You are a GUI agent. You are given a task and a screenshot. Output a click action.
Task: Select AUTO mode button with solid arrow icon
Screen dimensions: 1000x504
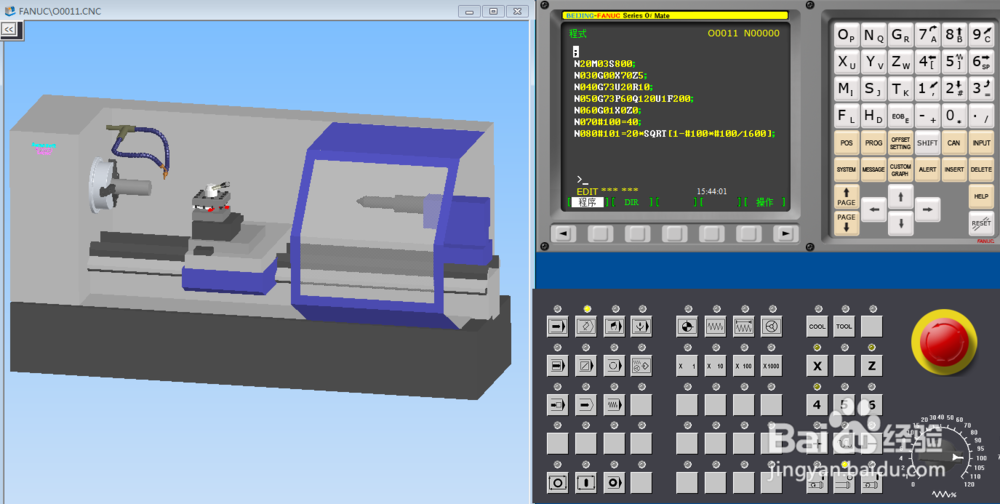(557, 327)
